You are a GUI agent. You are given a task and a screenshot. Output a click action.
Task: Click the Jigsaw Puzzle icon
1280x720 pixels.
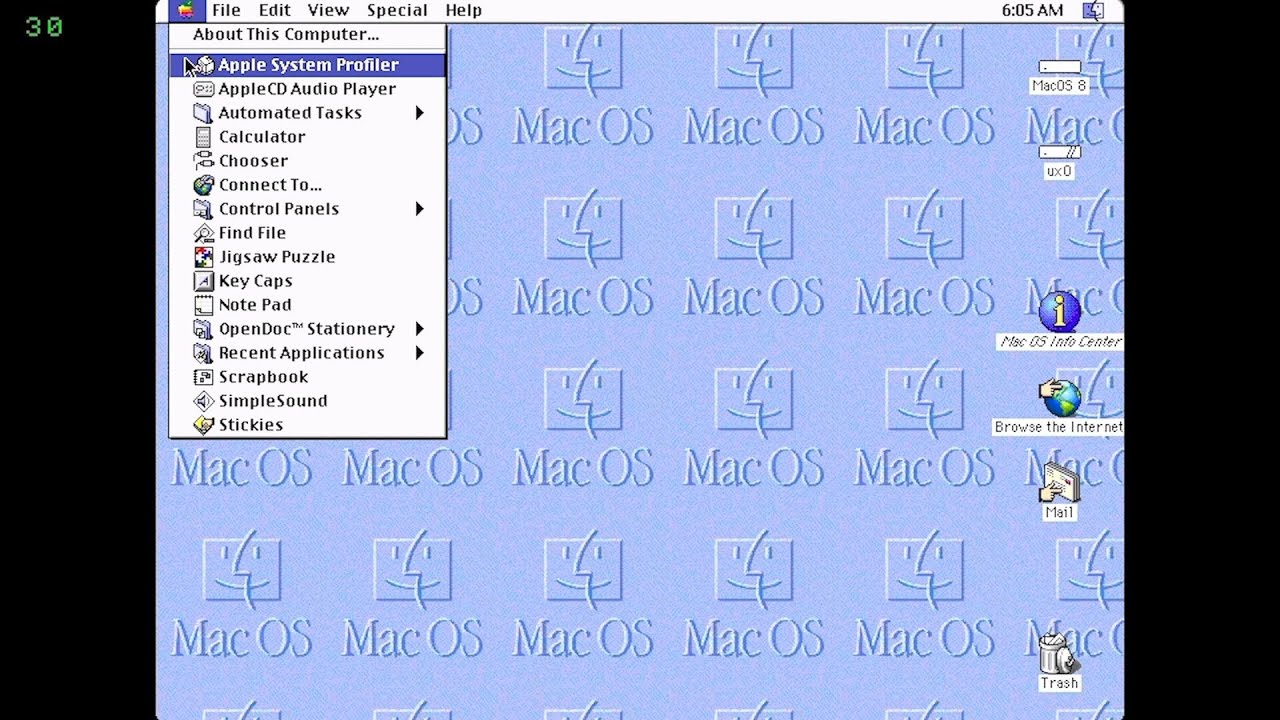click(x=203, y=257)
